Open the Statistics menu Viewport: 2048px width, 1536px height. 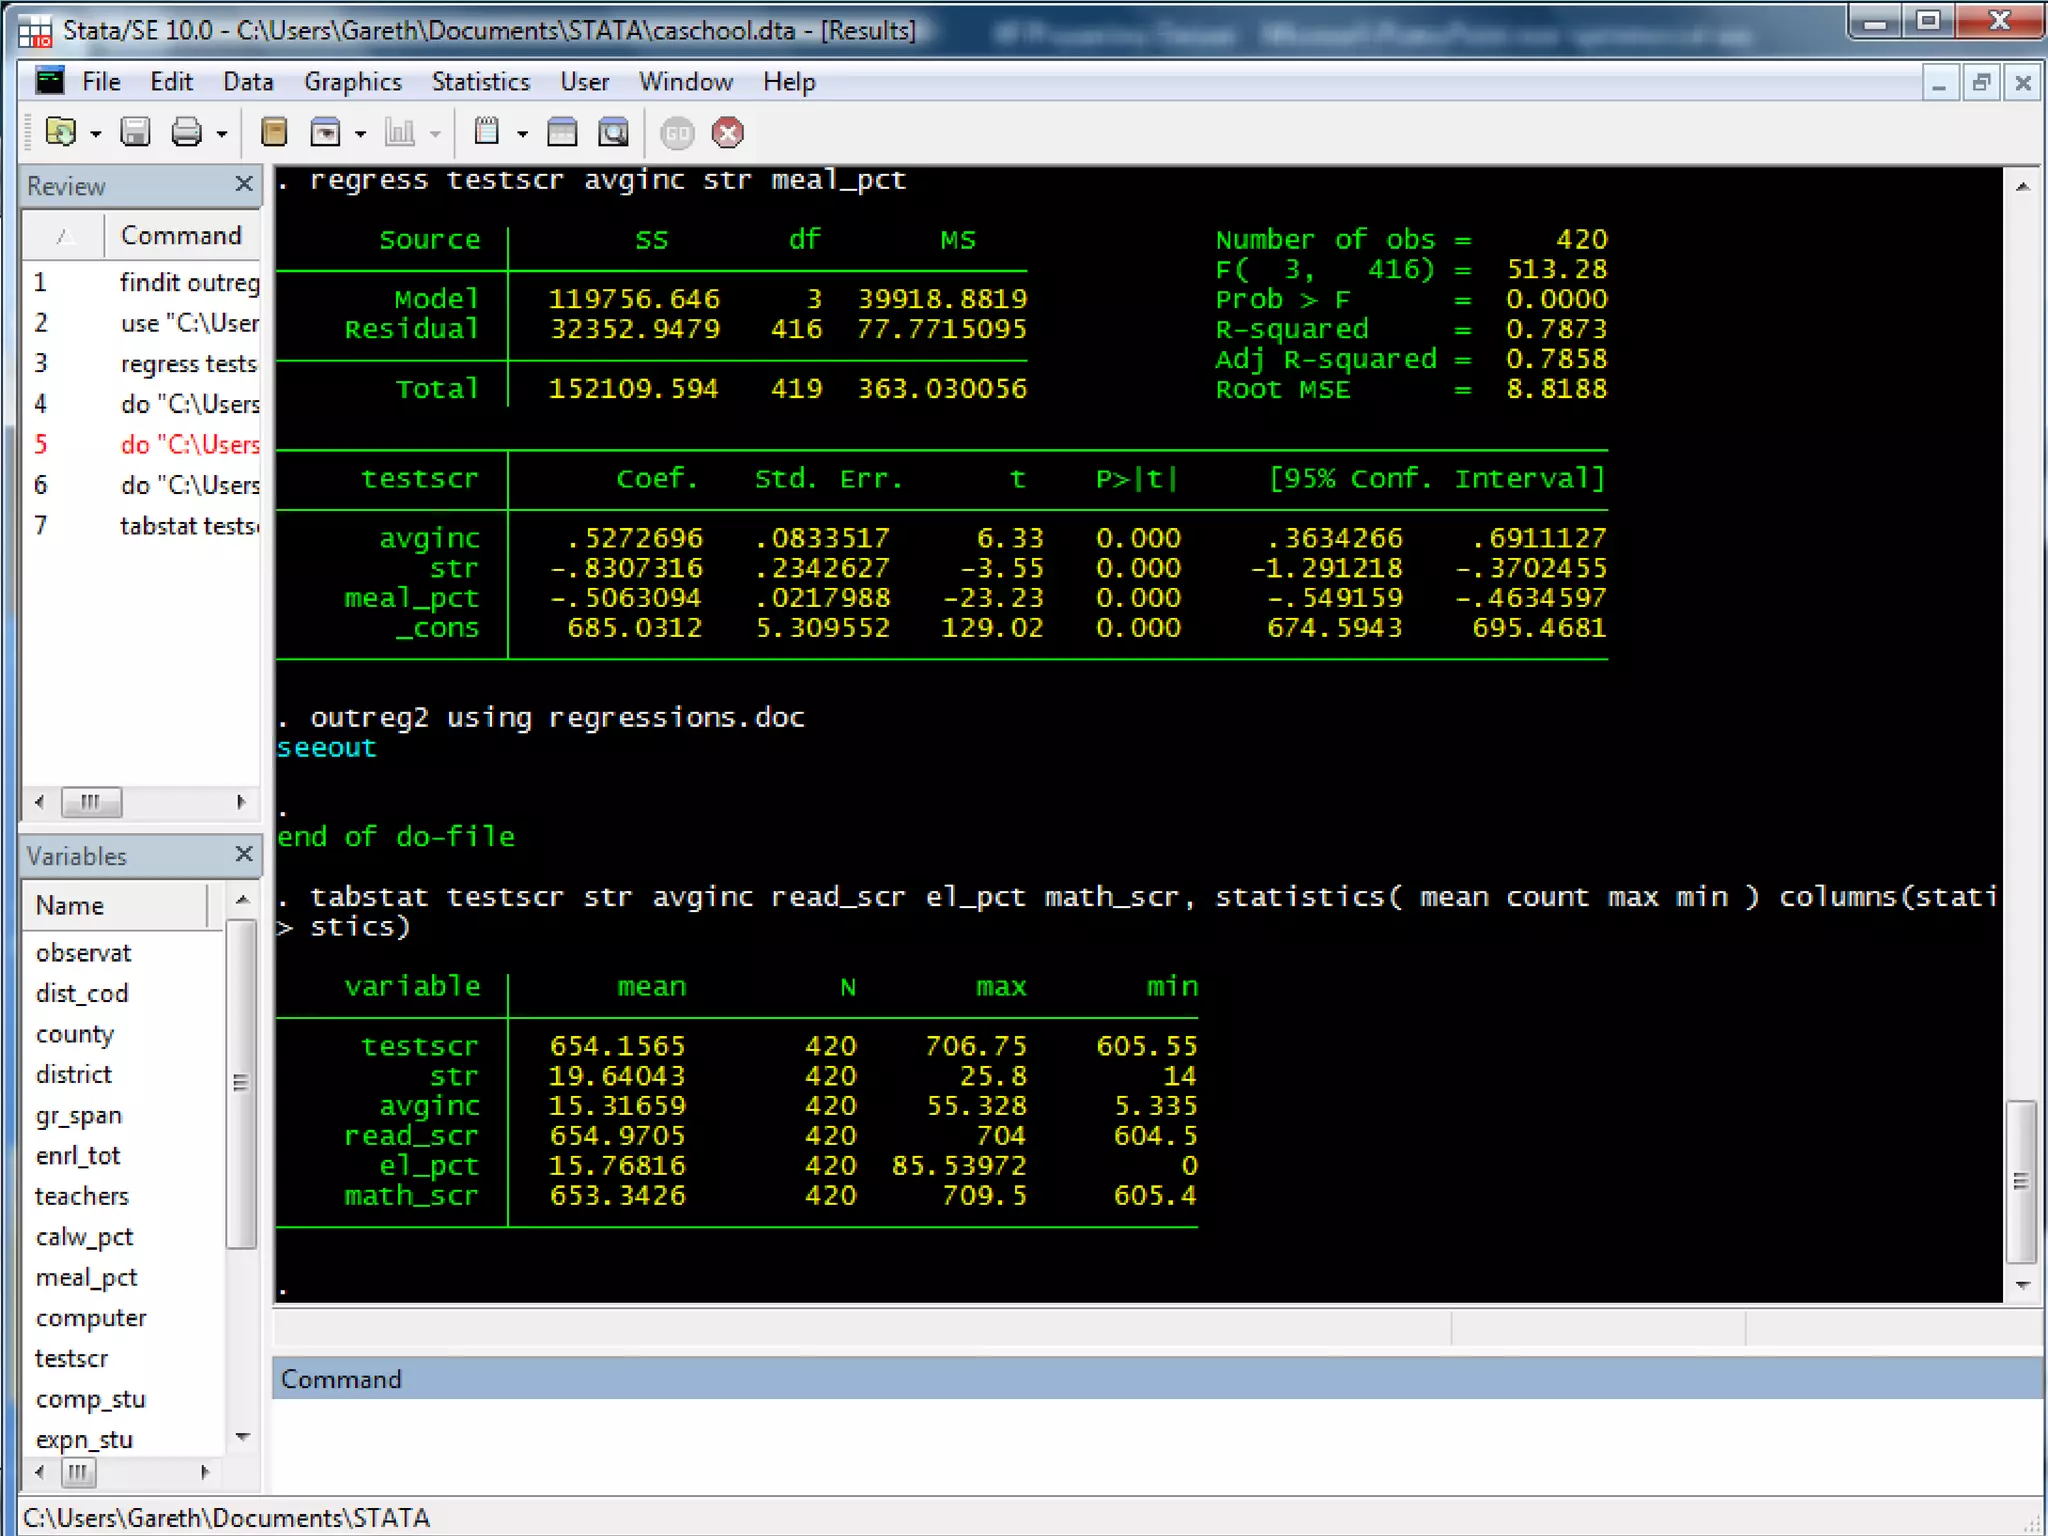(x=480, y=82)
